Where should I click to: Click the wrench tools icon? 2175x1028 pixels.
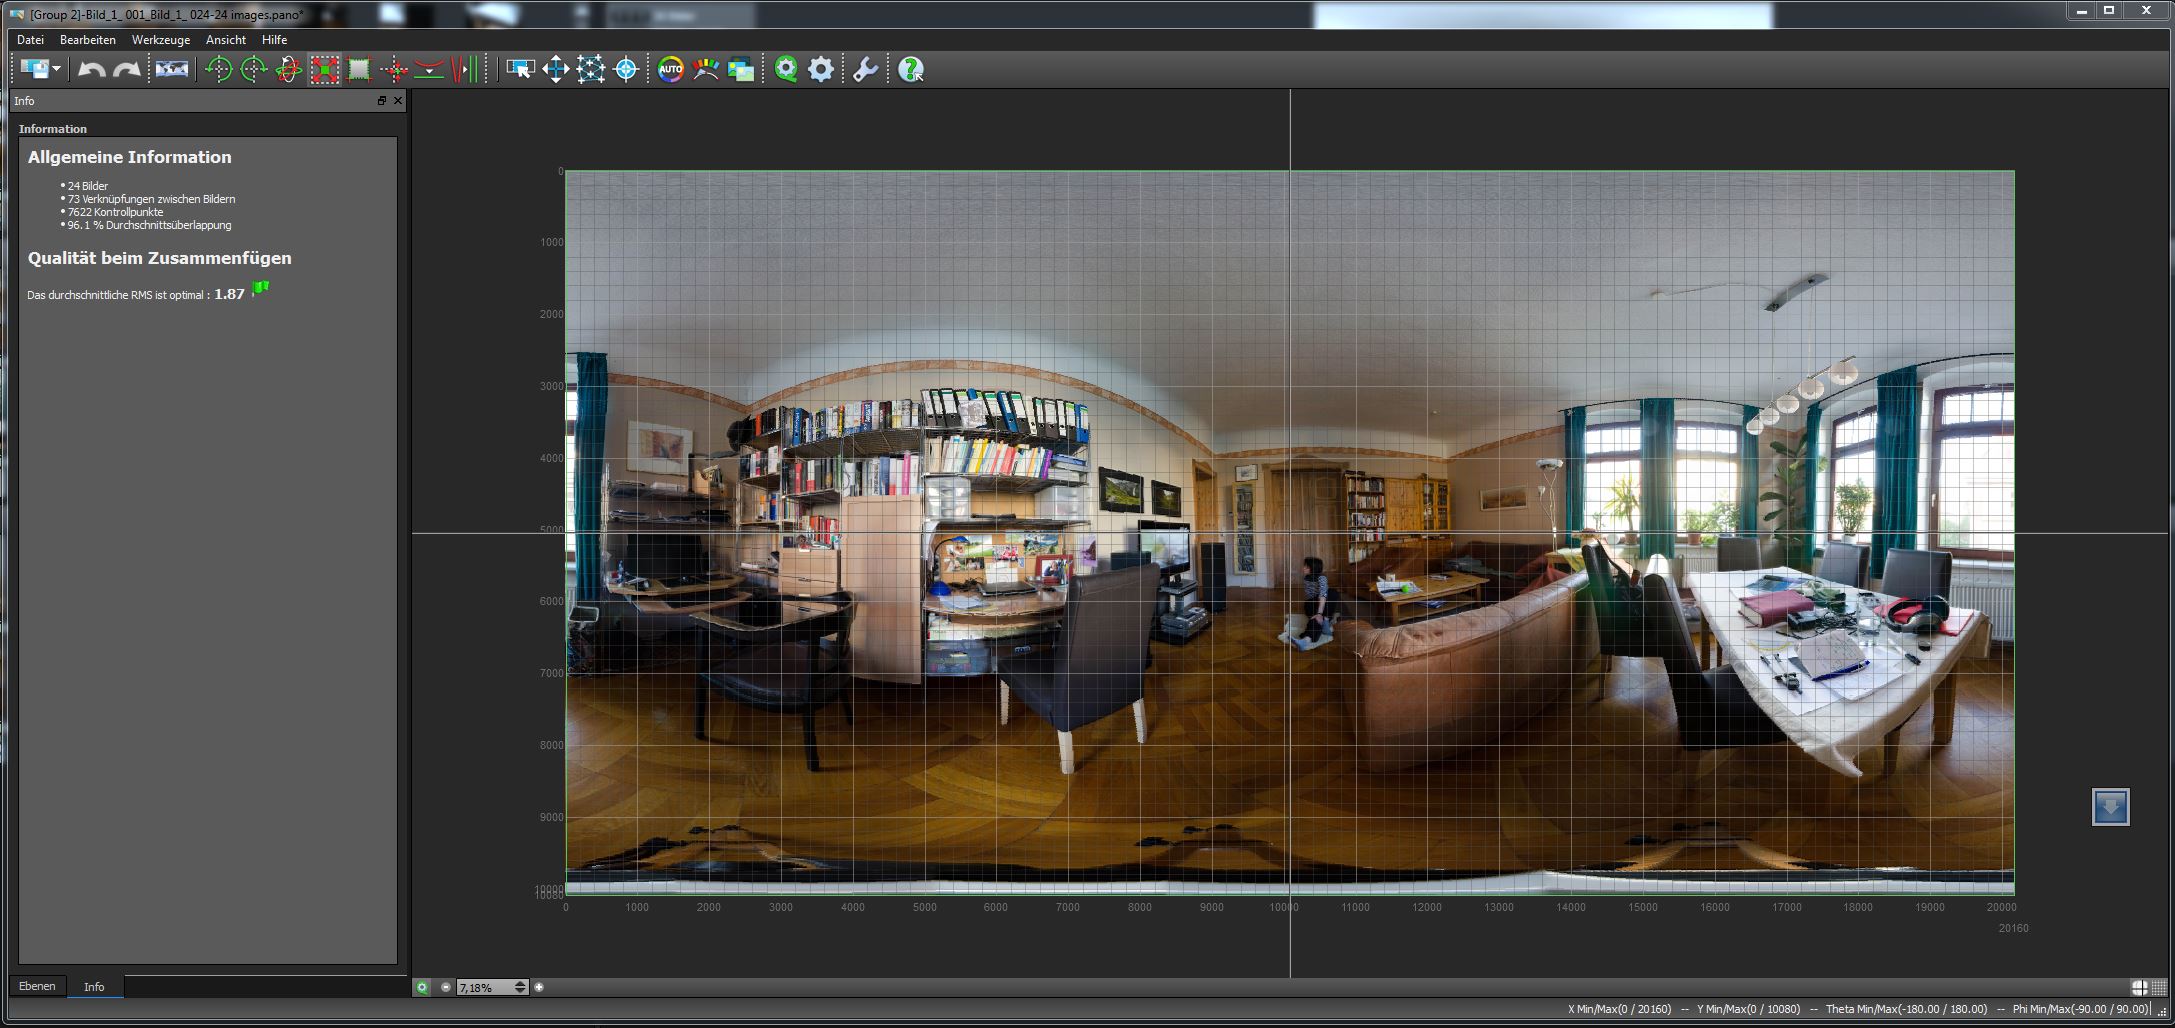pos(865,69)
